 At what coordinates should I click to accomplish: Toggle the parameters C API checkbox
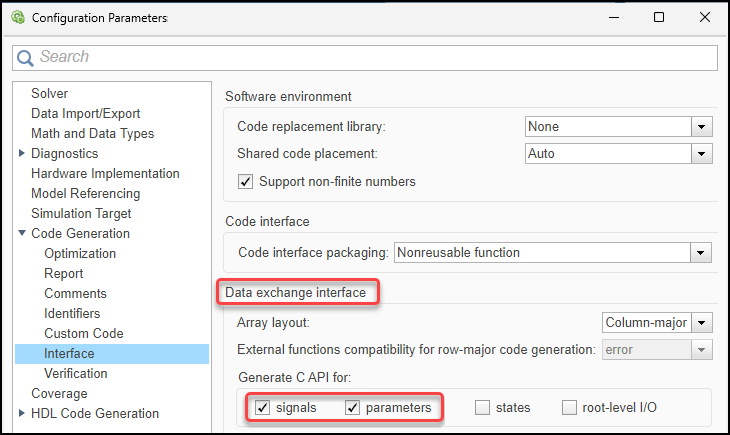[353, 408]
